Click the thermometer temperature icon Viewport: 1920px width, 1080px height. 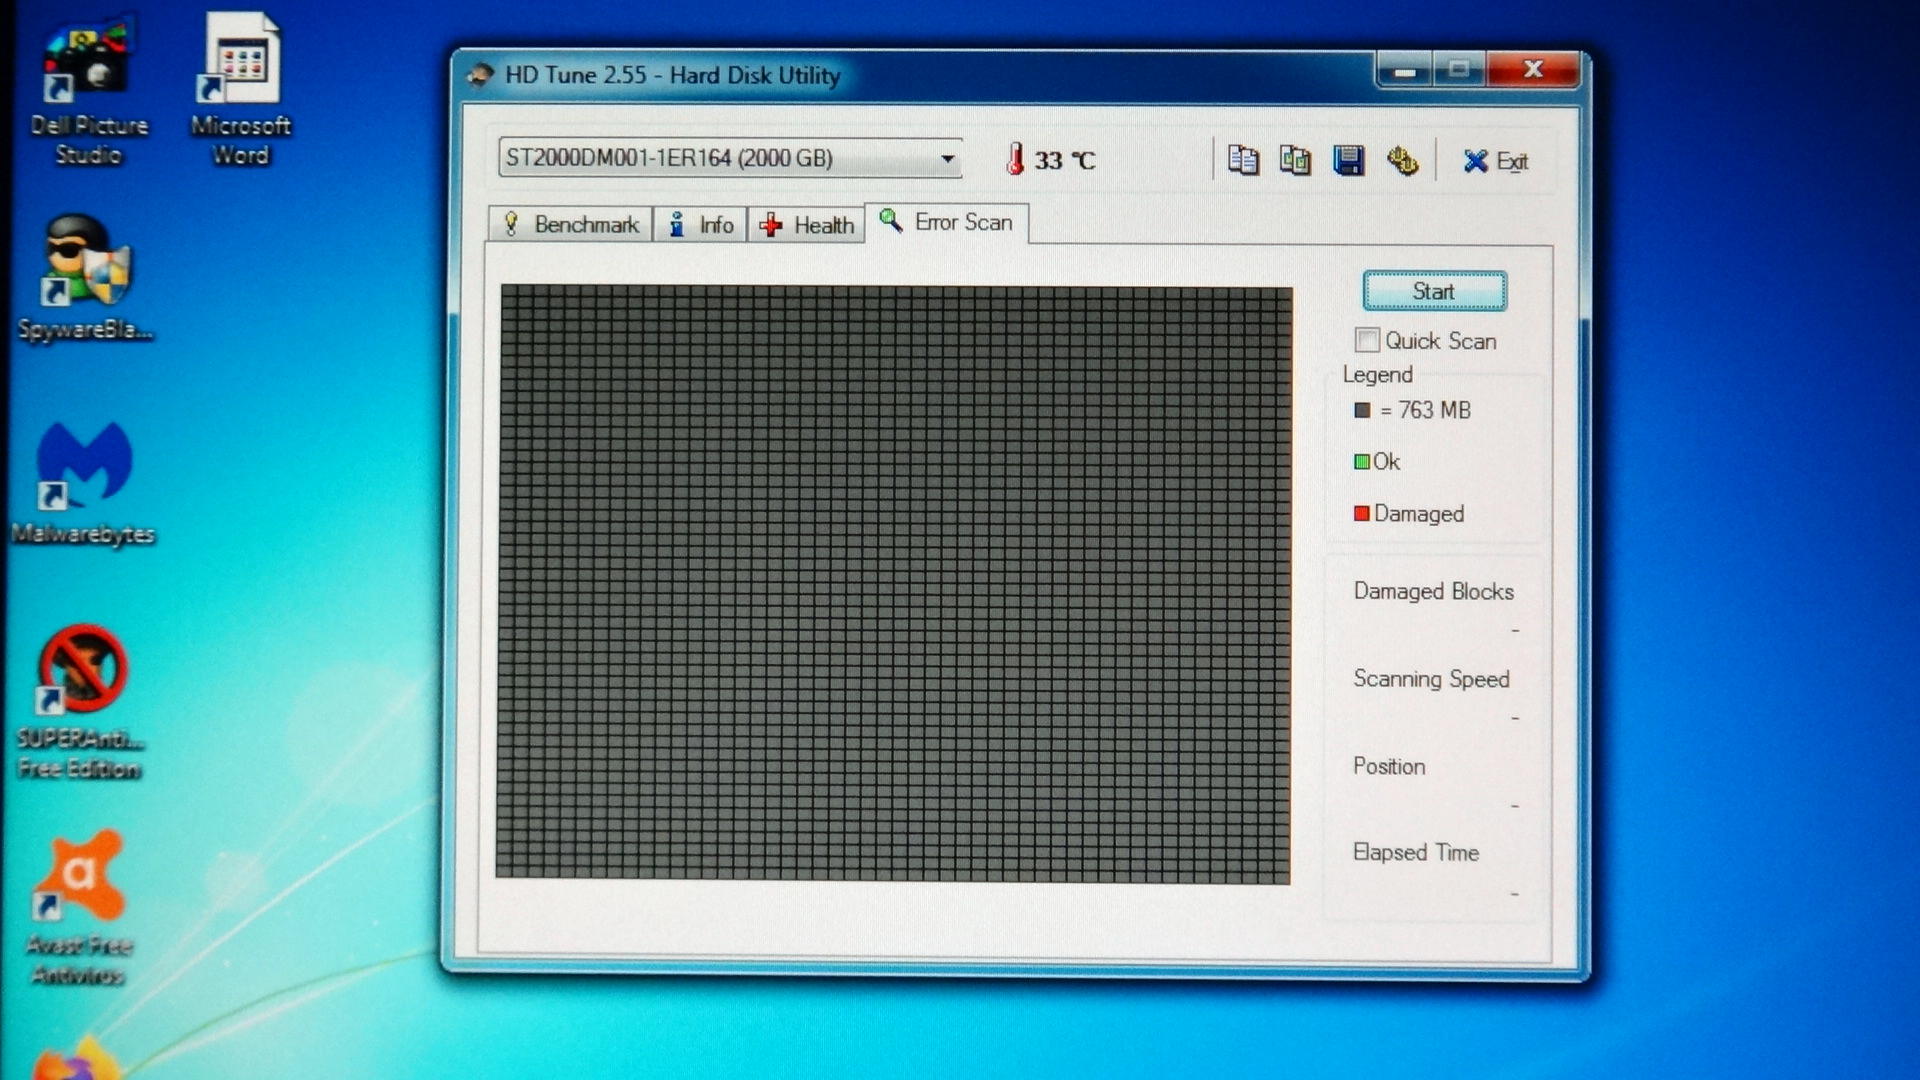1015,159
